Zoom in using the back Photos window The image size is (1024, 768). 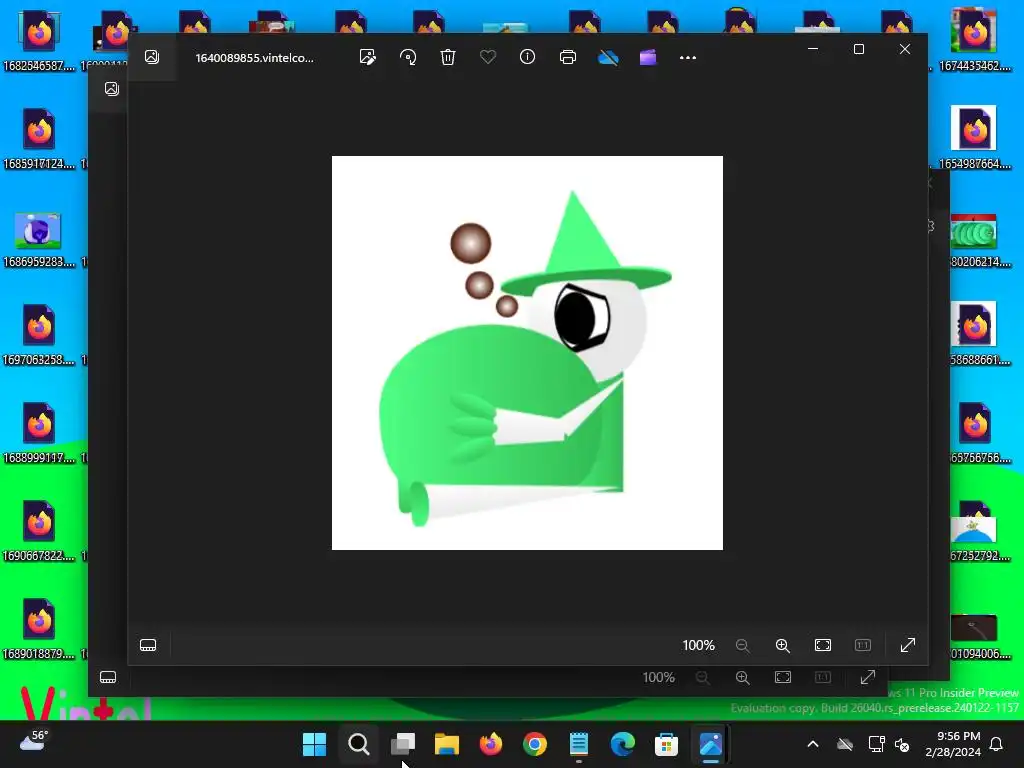point(743,677)
